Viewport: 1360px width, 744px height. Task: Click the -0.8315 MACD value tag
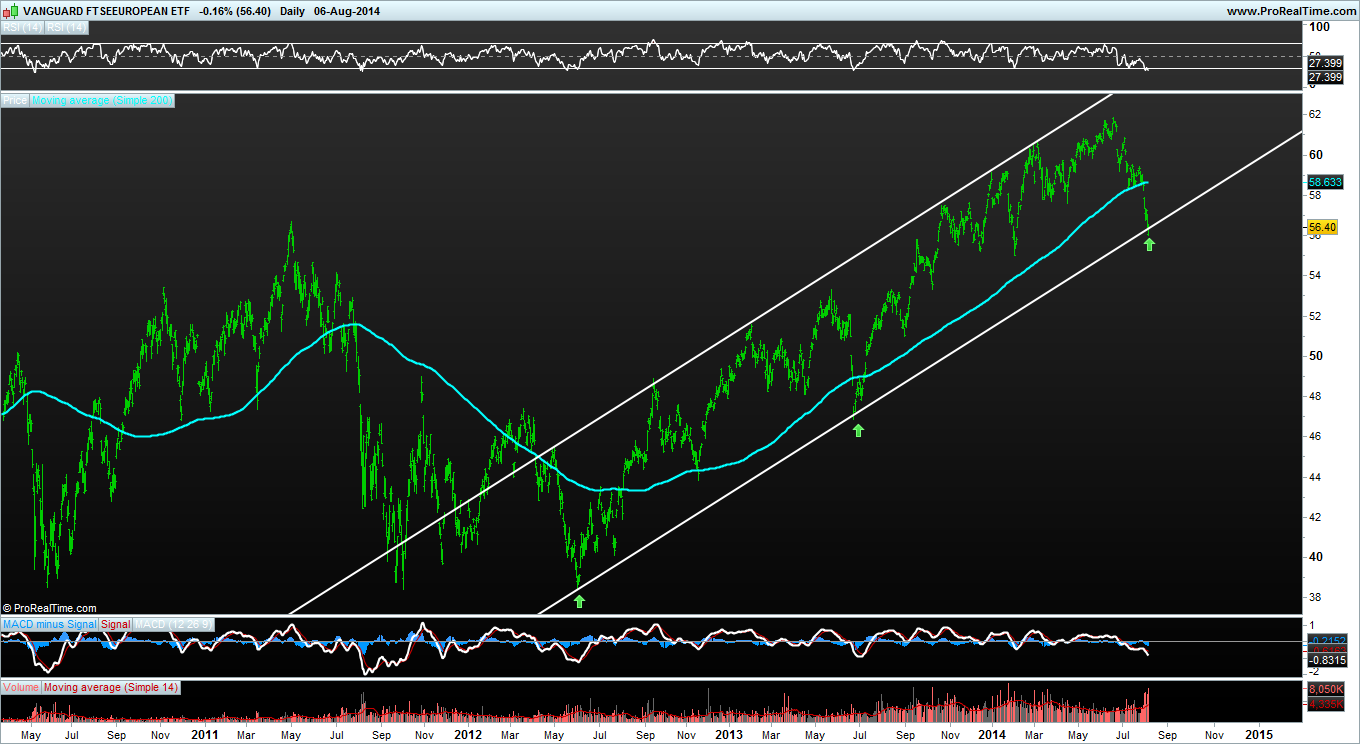[1326, 661]
